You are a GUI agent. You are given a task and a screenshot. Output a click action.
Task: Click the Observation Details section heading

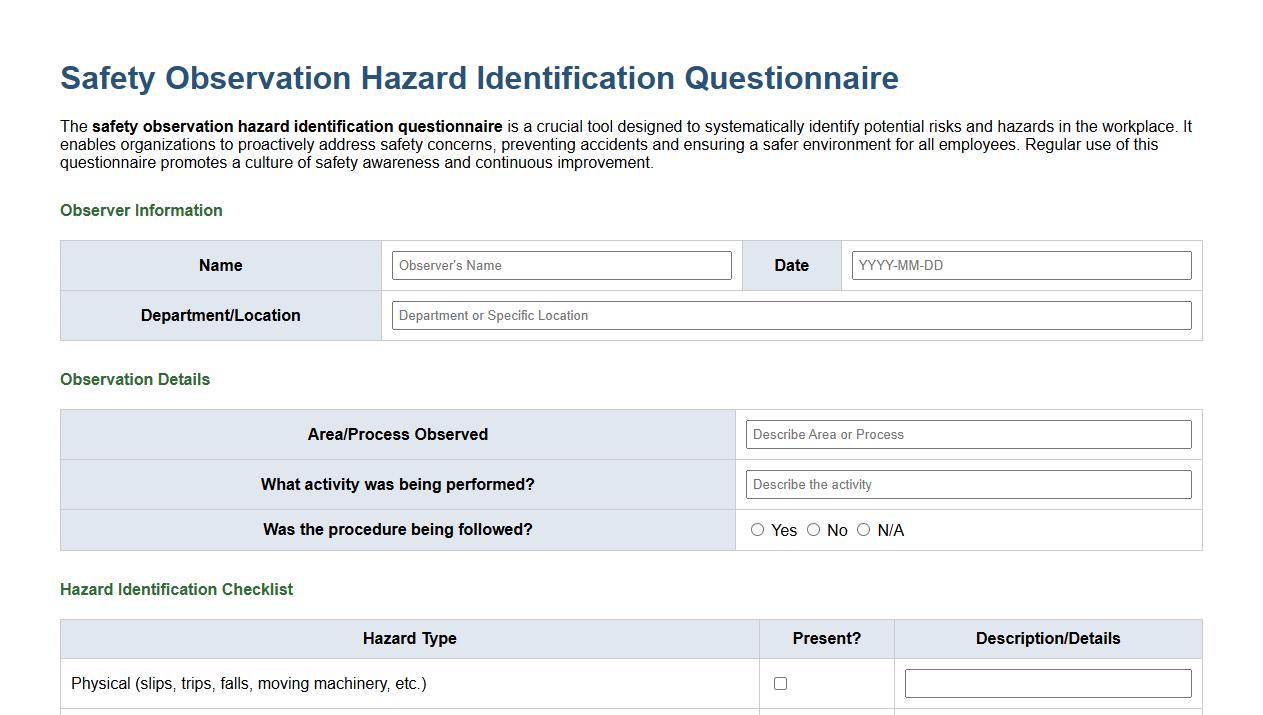pyautogui.click(x=135, y=379)
